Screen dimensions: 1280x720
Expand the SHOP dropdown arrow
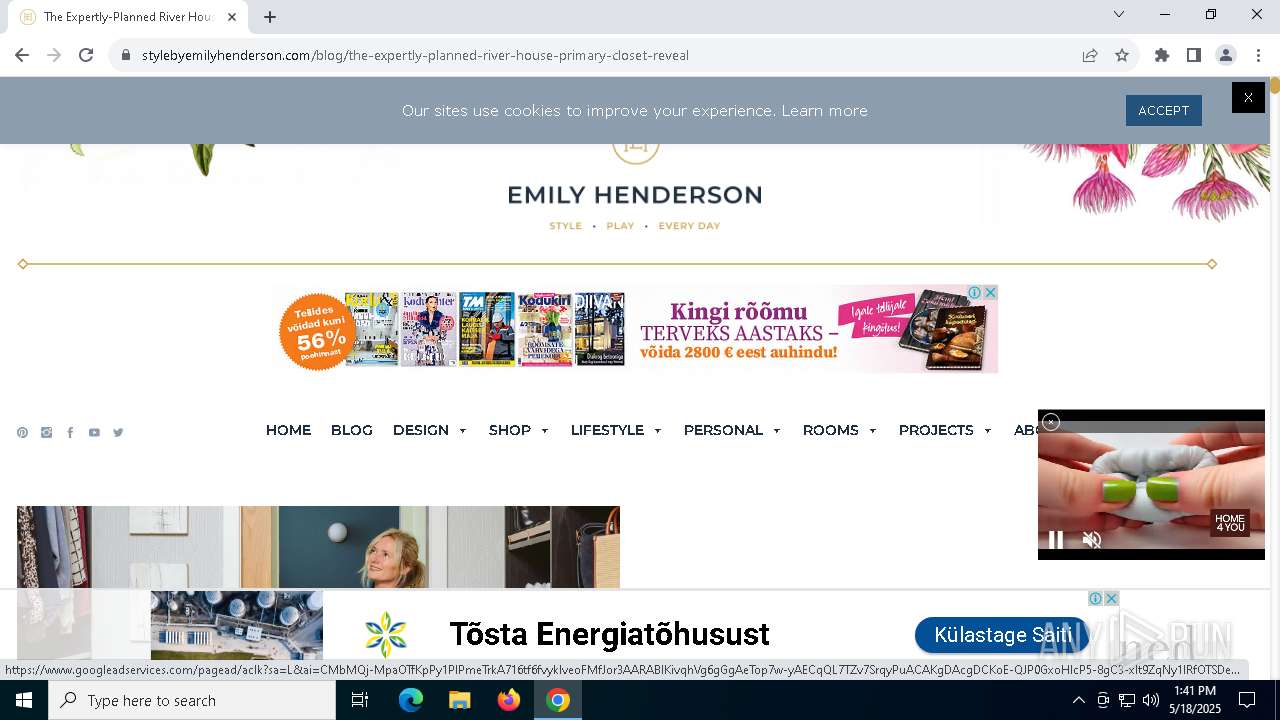[x=544, y=431]
